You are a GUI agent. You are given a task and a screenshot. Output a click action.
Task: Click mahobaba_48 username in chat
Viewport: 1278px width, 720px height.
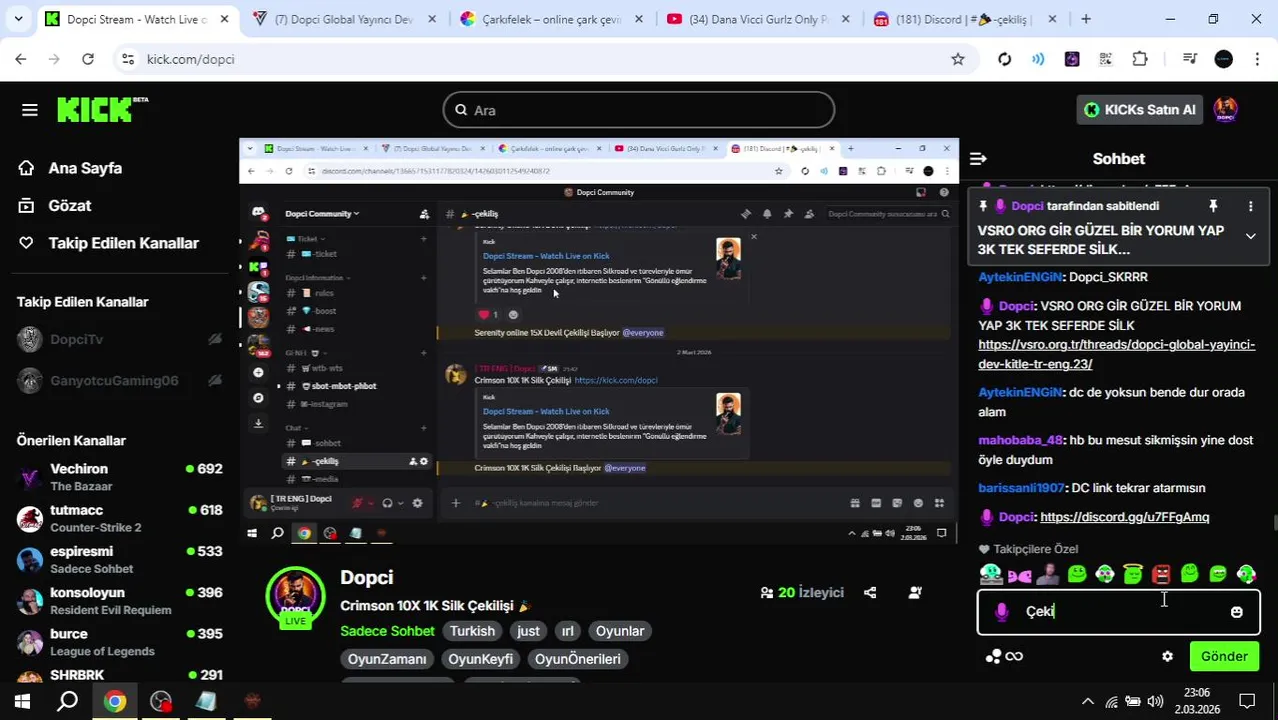1020,440
